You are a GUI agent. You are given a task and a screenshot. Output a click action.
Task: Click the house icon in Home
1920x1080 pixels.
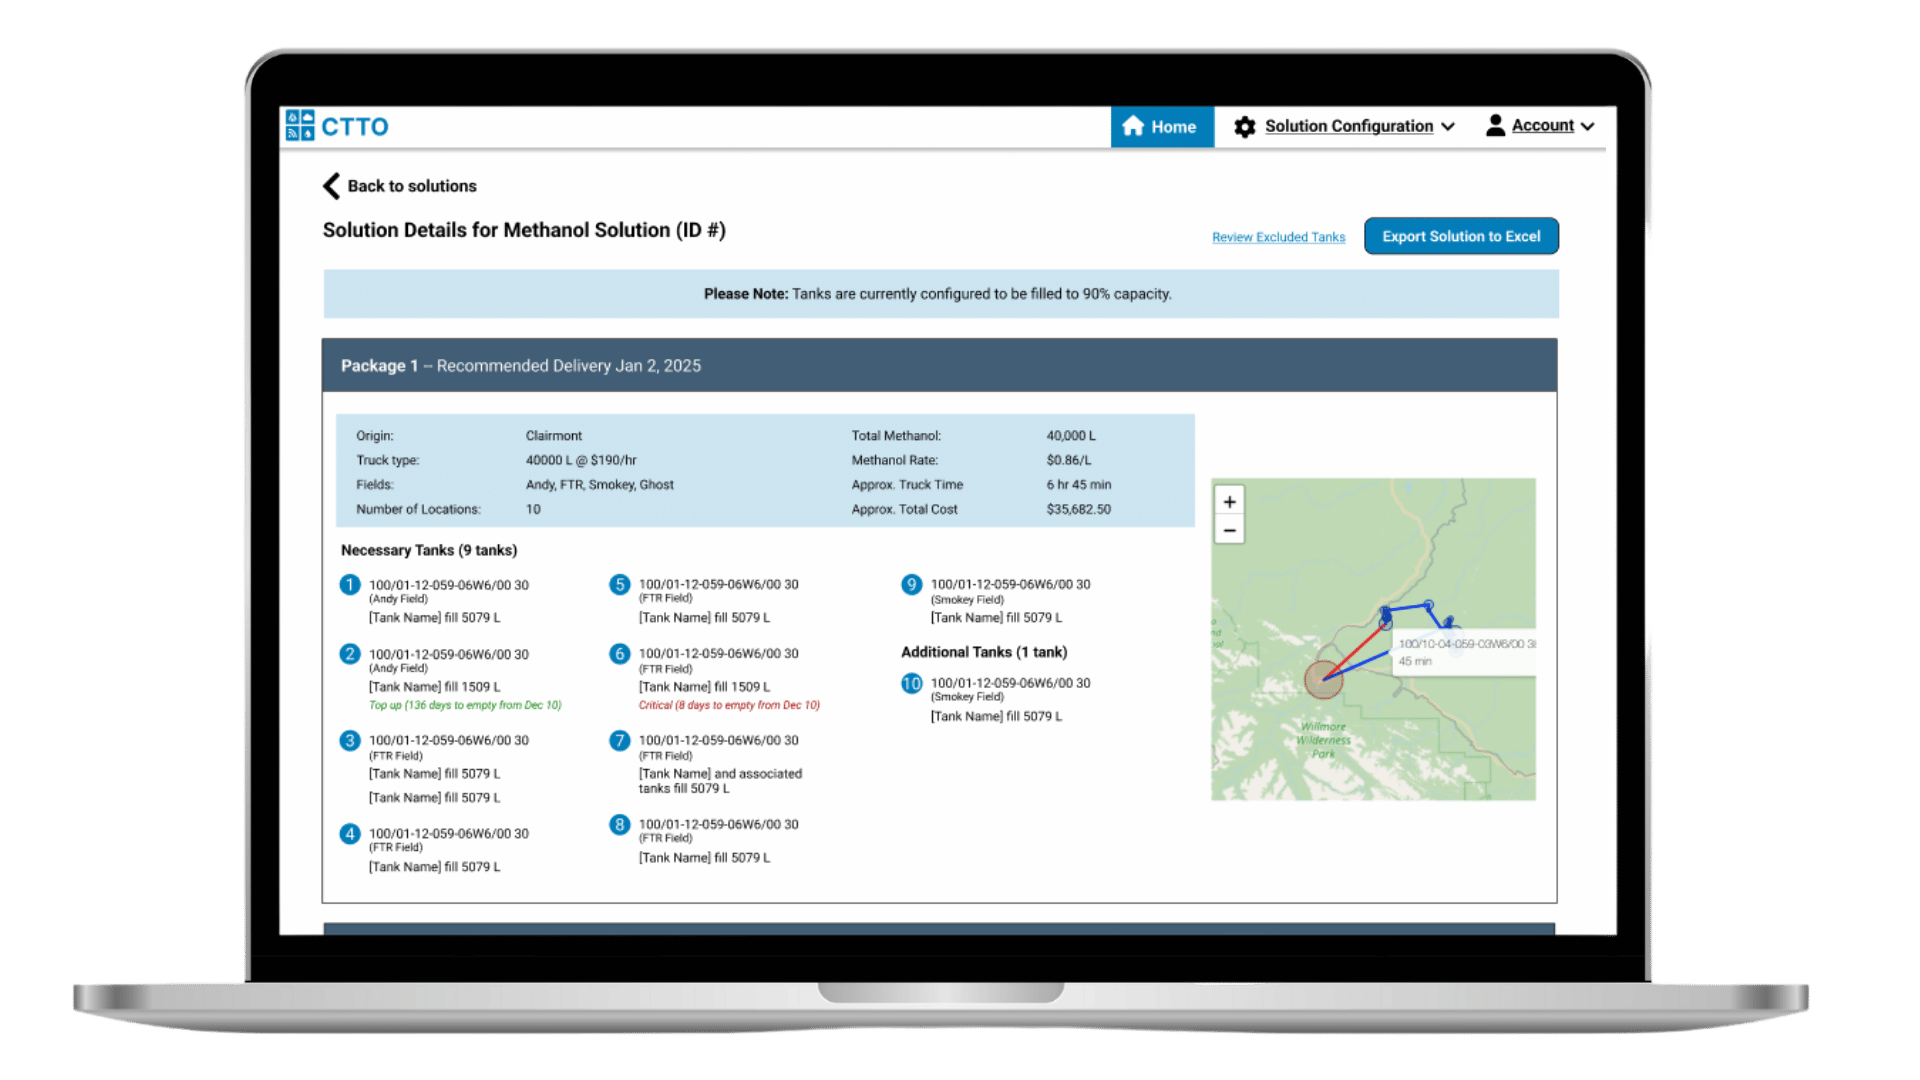(x=1133, y=126)
